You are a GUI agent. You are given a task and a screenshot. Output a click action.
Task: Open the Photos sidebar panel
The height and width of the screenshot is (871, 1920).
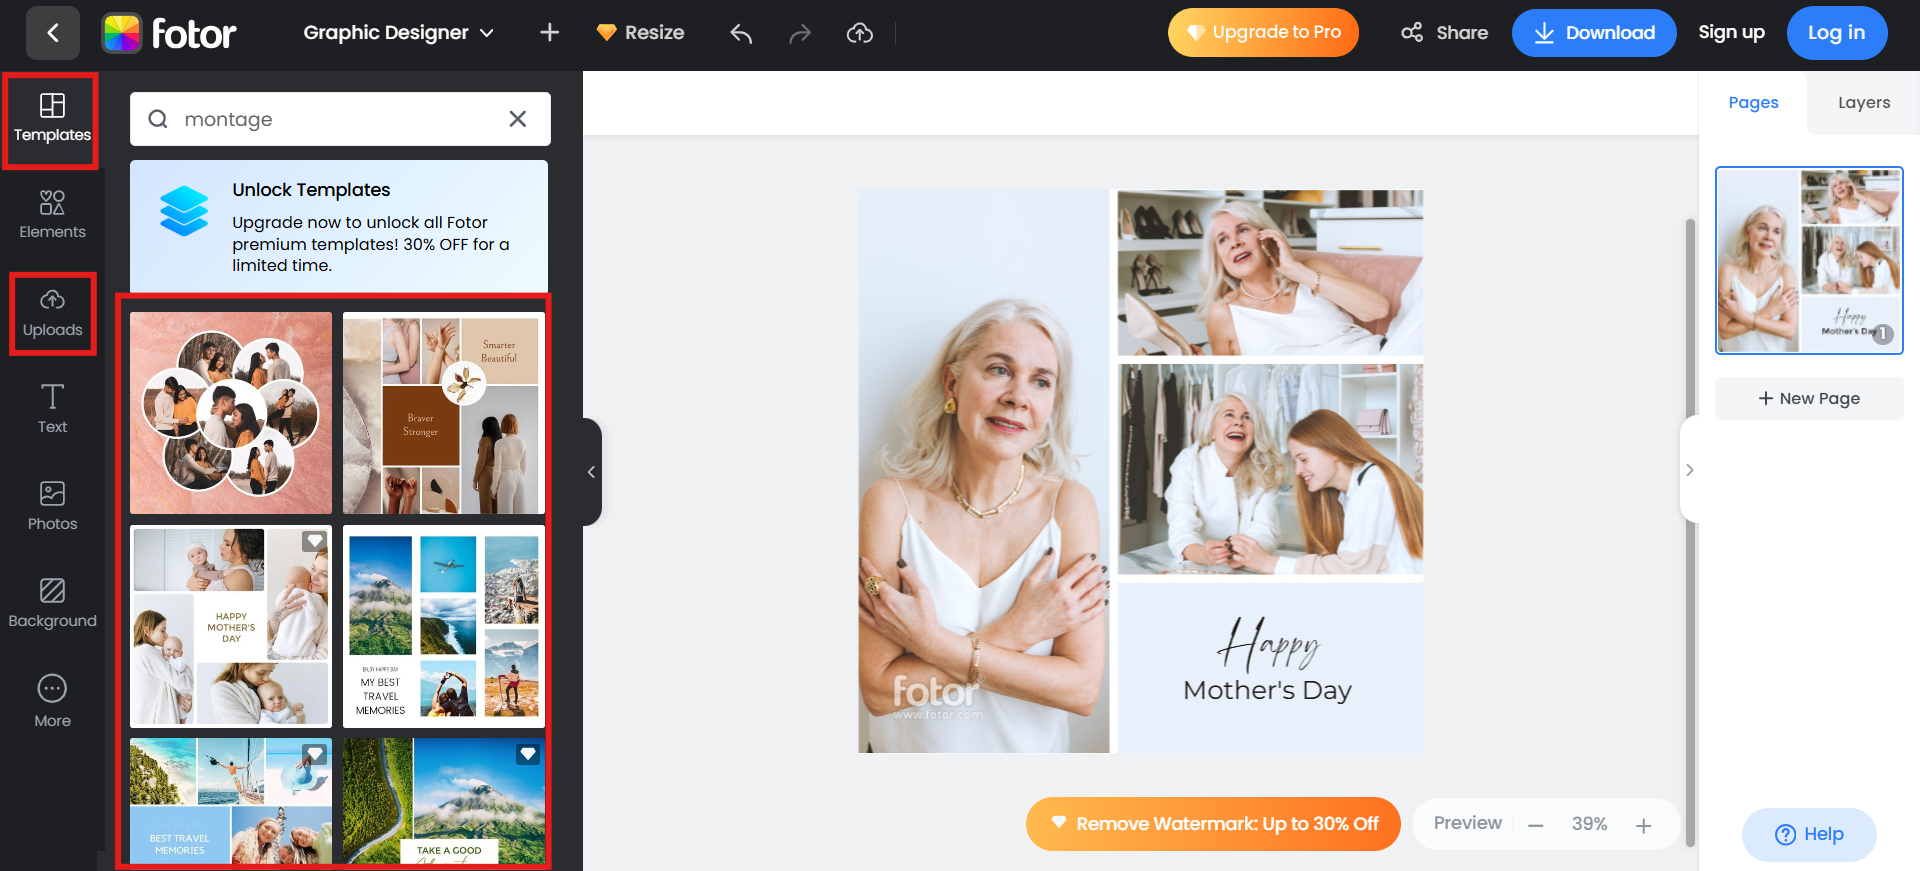pyautogui.click(x=52, y=506)
